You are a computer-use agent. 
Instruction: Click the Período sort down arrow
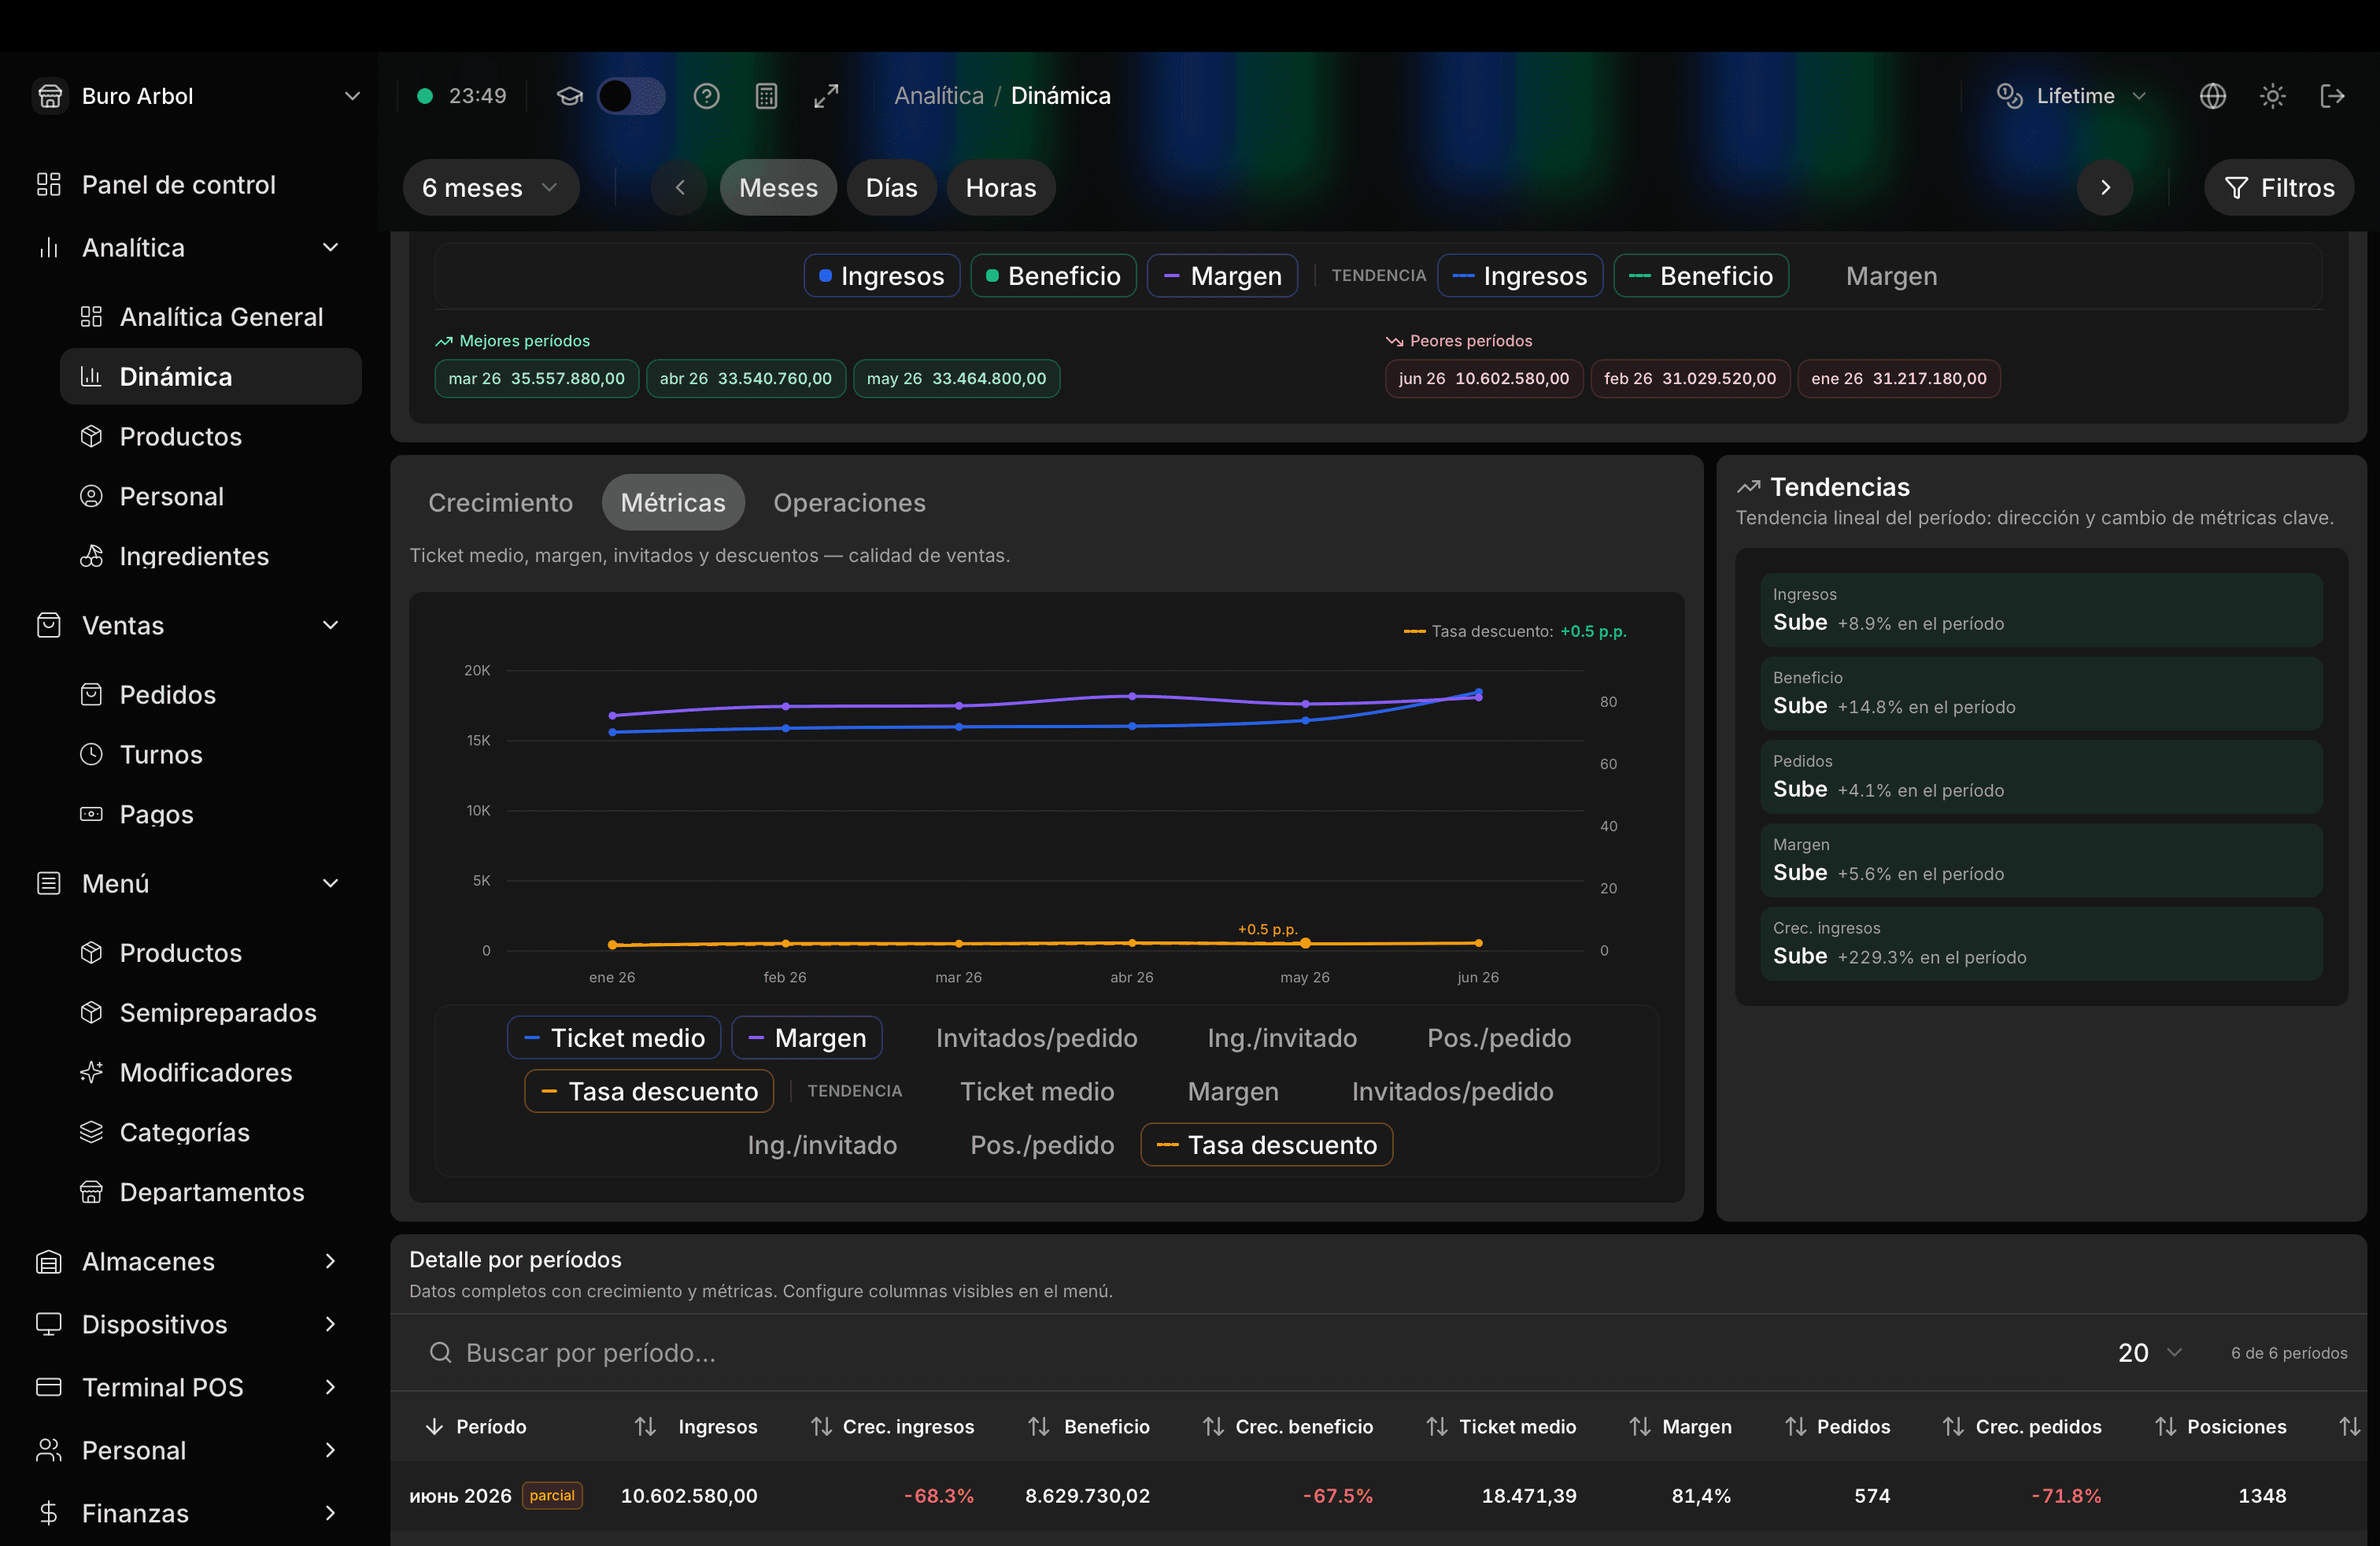point(434,1427)
